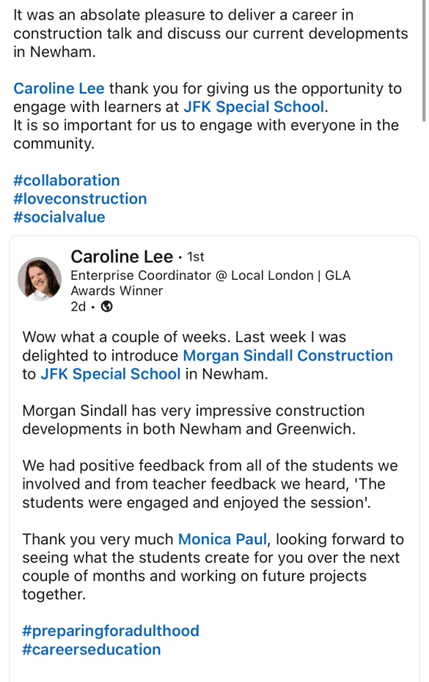Click the 1st connection degree badge
The height and width of the screenshot is (682, 429).
tap(196, 257)
